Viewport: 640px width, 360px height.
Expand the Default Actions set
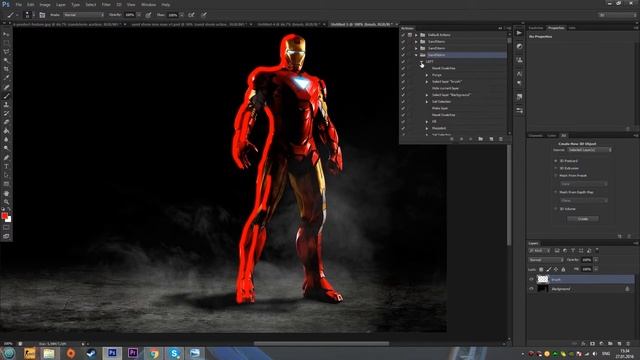click(x=416, y=35)
